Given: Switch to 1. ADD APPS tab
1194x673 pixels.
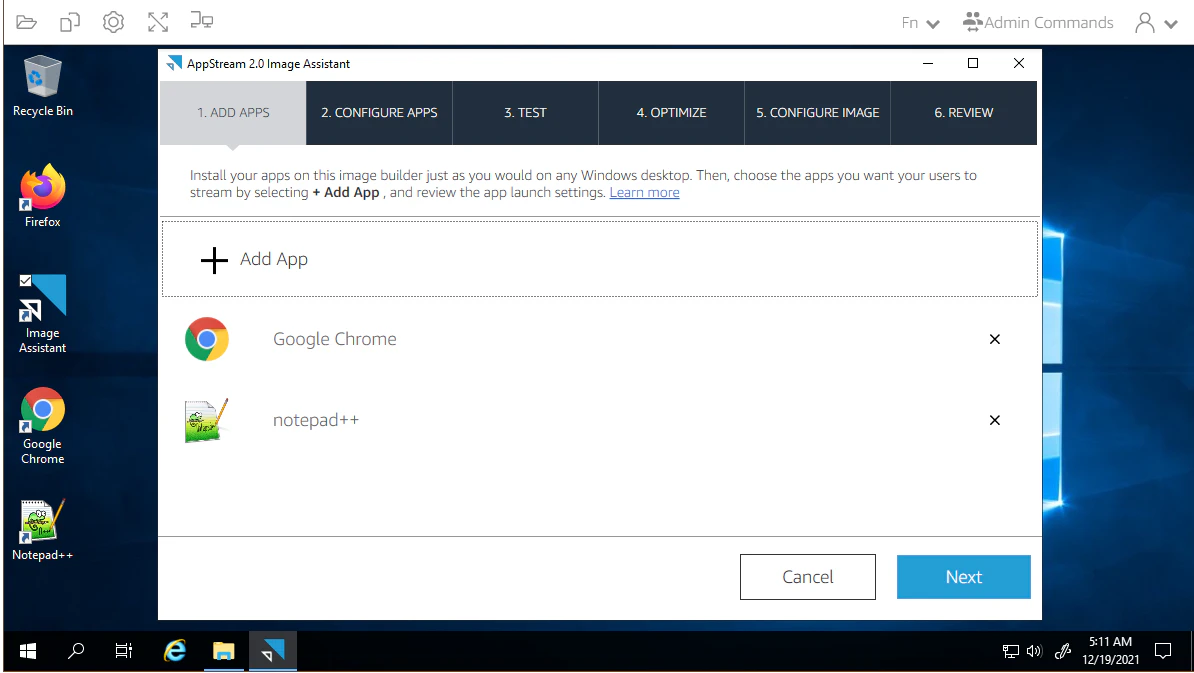Looking at the screenshot, I should click(x=233, y=113).
